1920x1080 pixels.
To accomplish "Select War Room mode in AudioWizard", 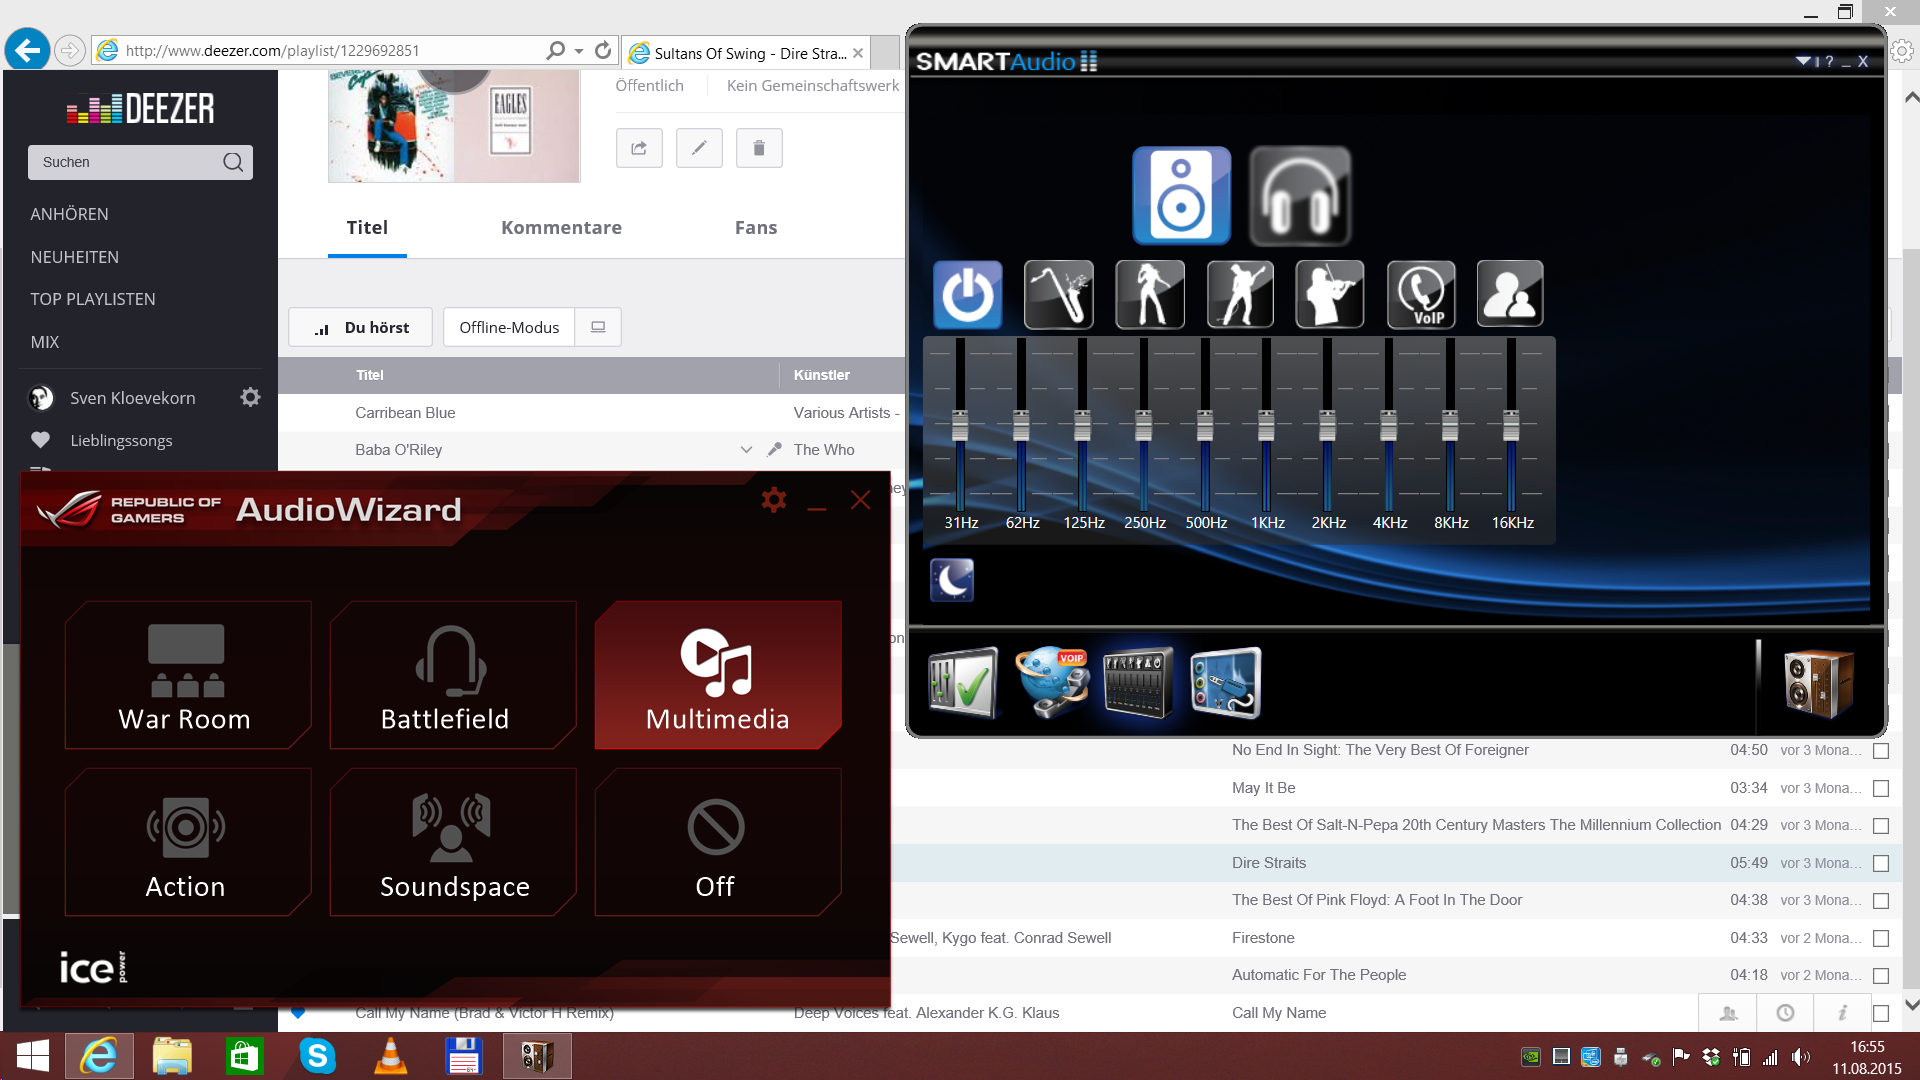I will click(x=187, y=676).
